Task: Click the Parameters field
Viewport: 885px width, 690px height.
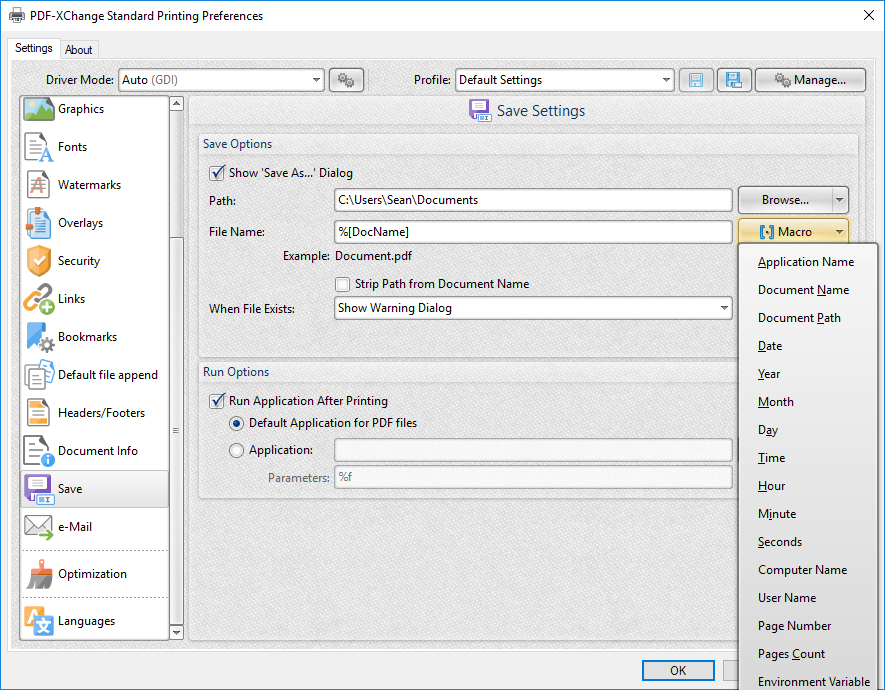Action: [533, 477]
